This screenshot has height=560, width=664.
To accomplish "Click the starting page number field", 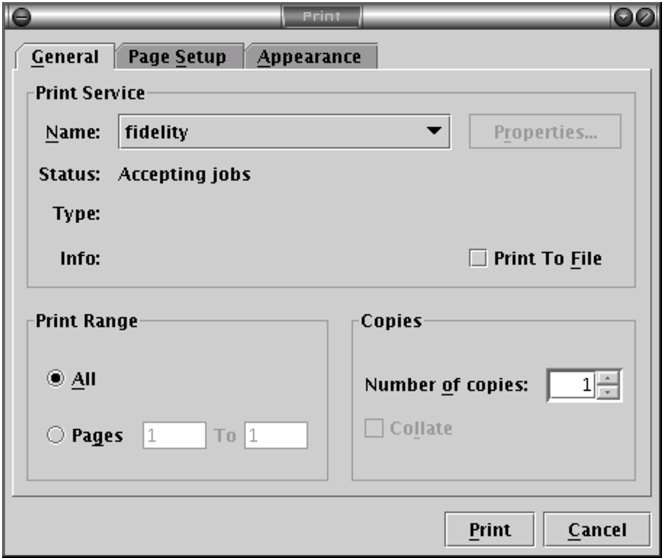I will tap(174, 435).
